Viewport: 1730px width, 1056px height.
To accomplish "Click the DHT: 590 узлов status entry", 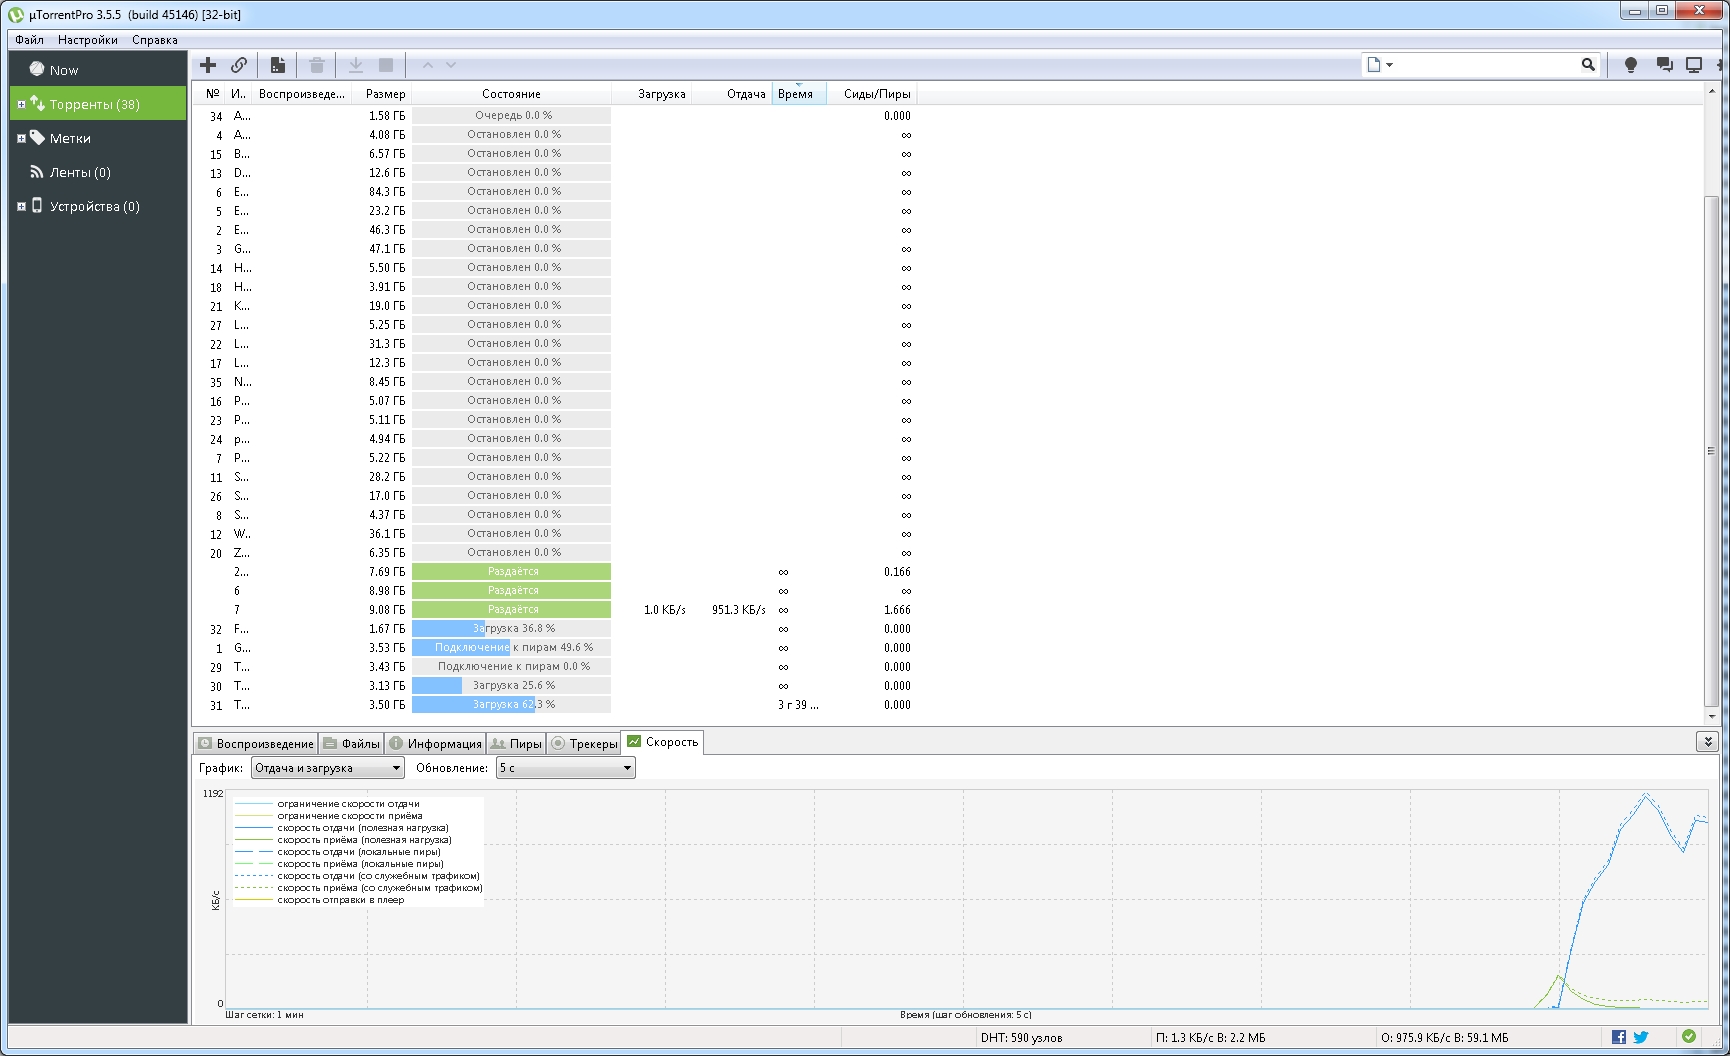I will (1021, 1038).
